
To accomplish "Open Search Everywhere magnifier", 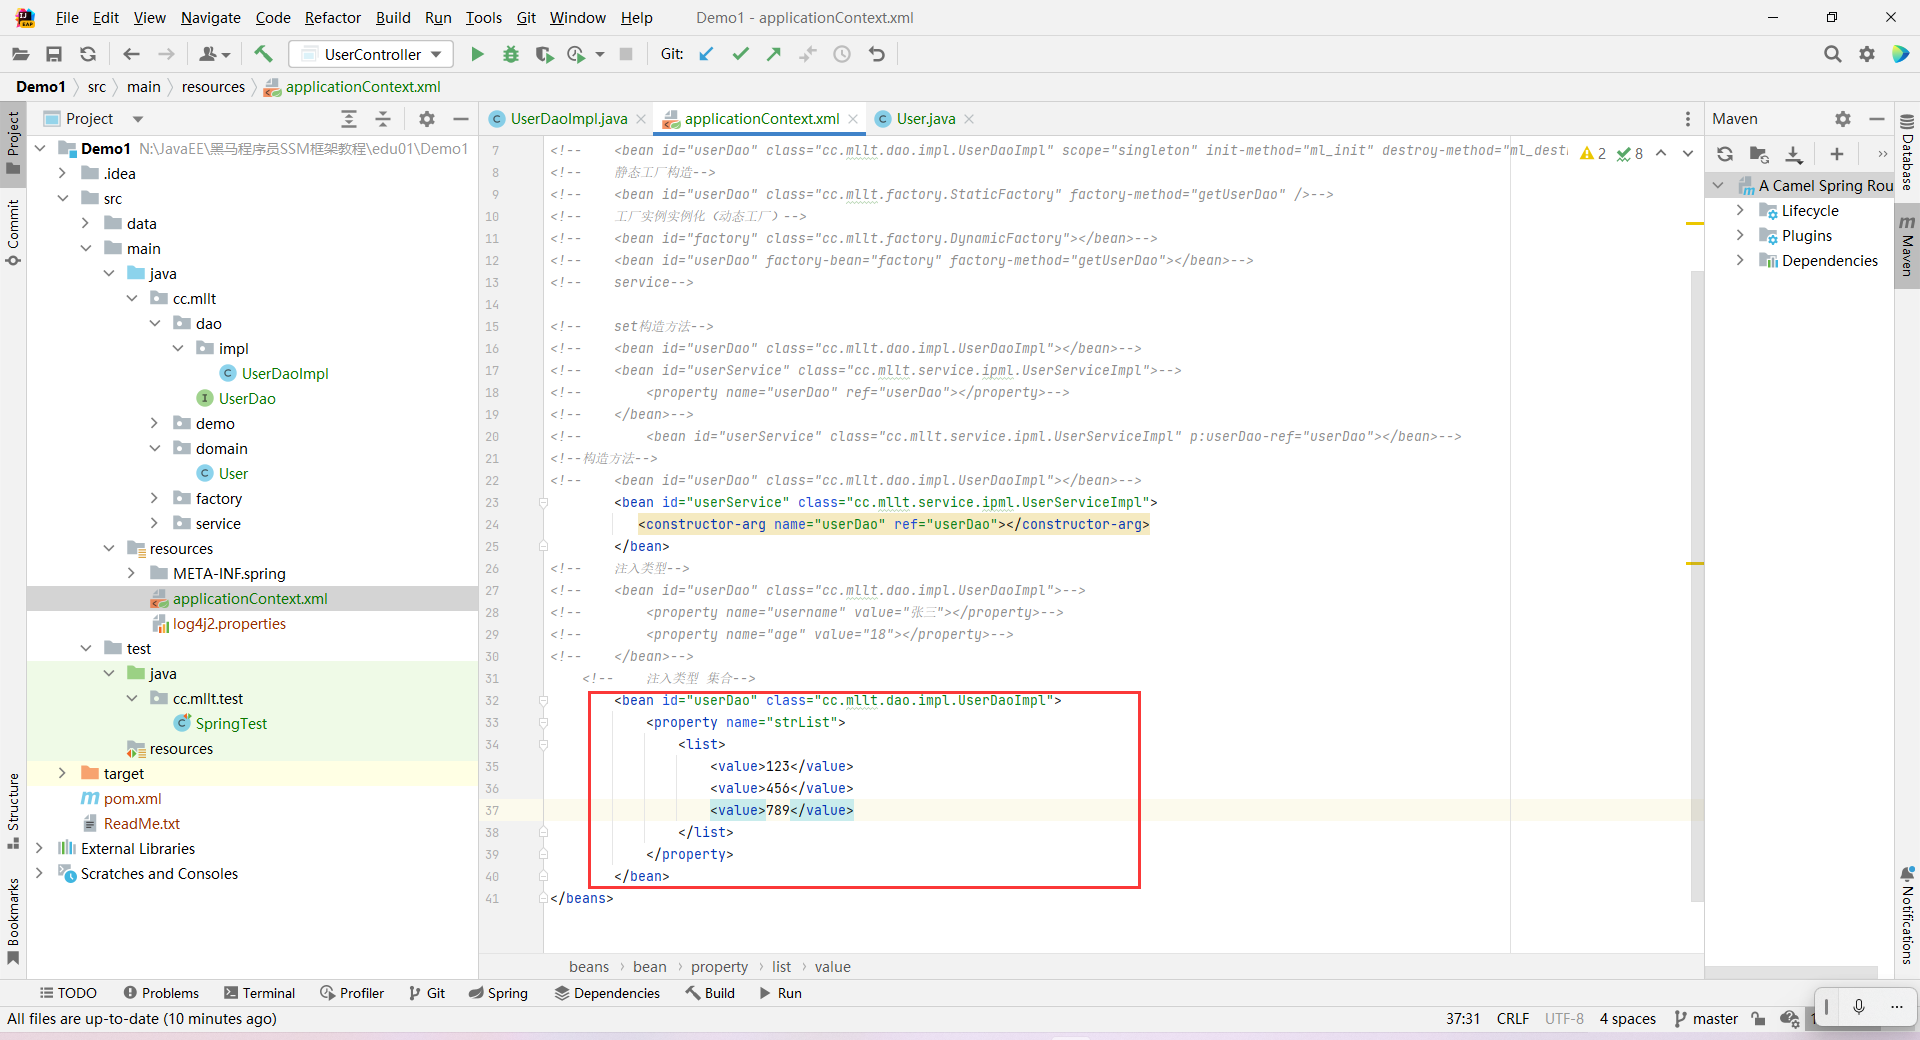I will (x=1832, y=54).
